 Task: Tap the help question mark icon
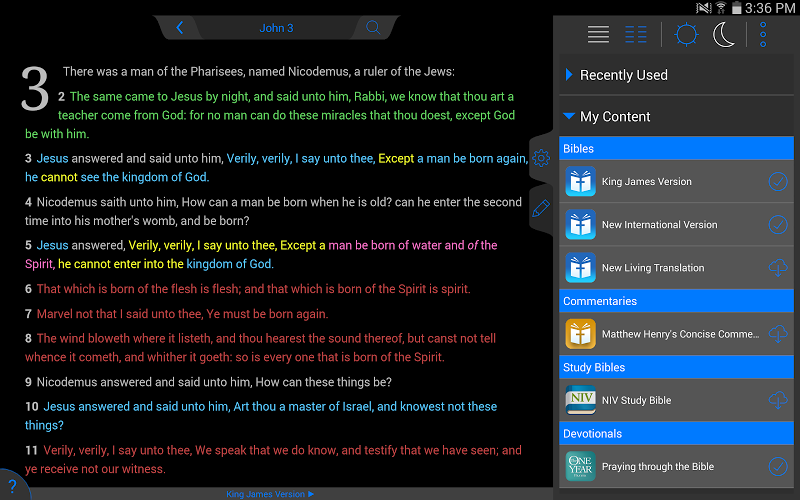point(13,486)
